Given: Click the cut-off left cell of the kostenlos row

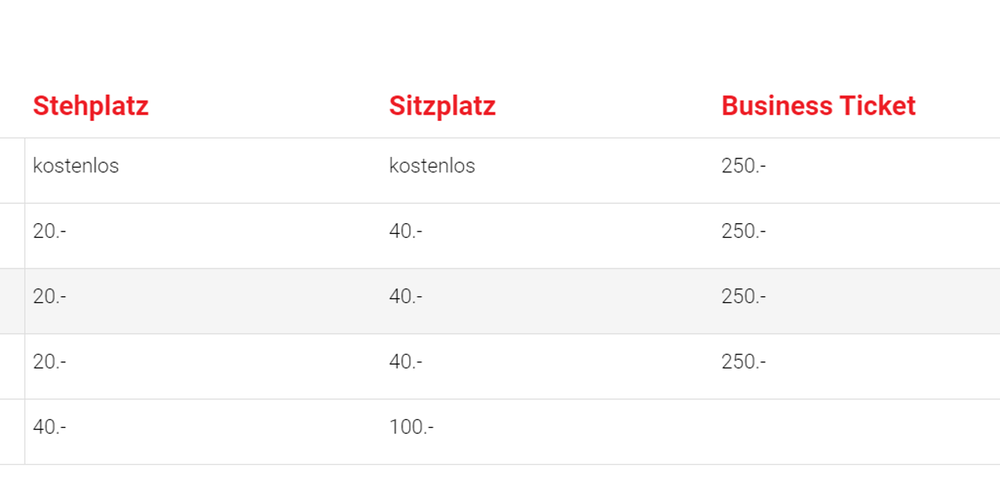Looking at the screenshot, I should pos(11,171).
